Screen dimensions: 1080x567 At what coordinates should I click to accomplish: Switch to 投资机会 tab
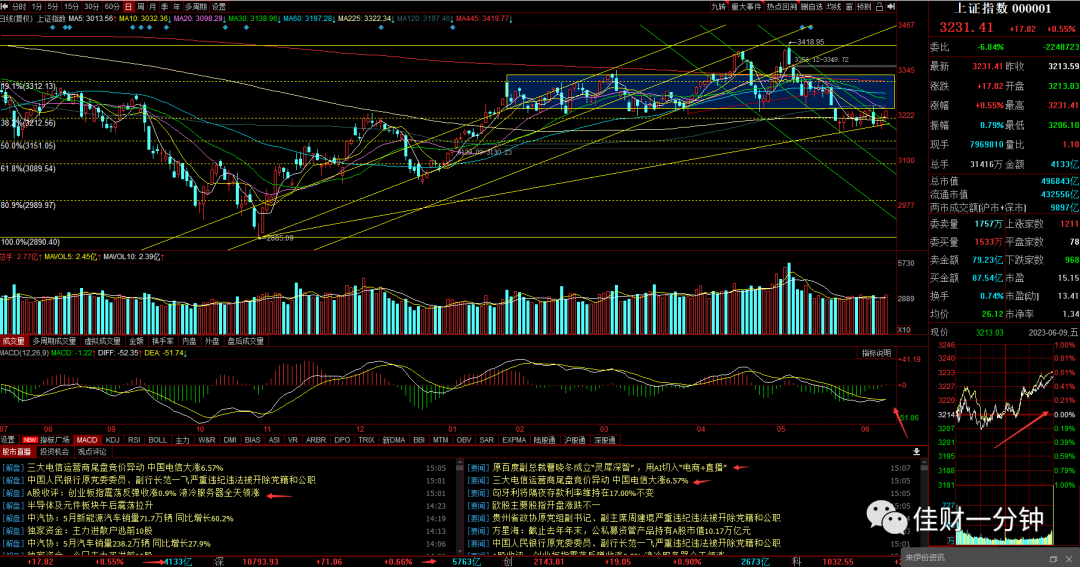pyautogui.click(x=54, y=452)
